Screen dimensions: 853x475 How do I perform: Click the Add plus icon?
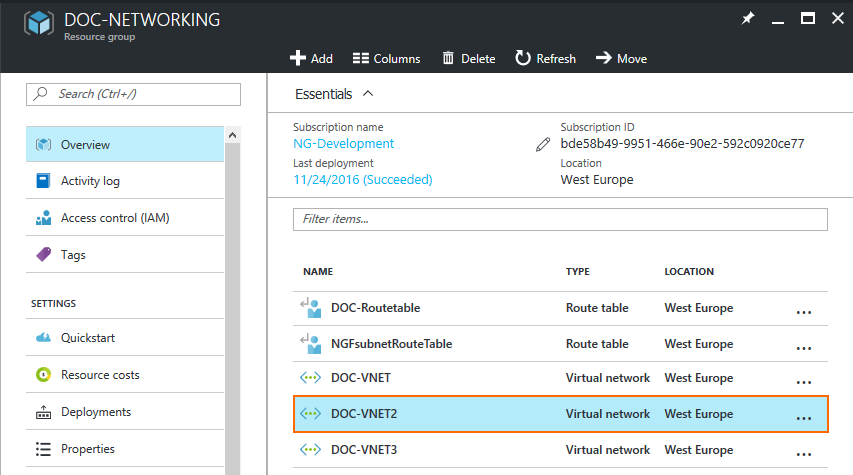[x=298, y=58]
